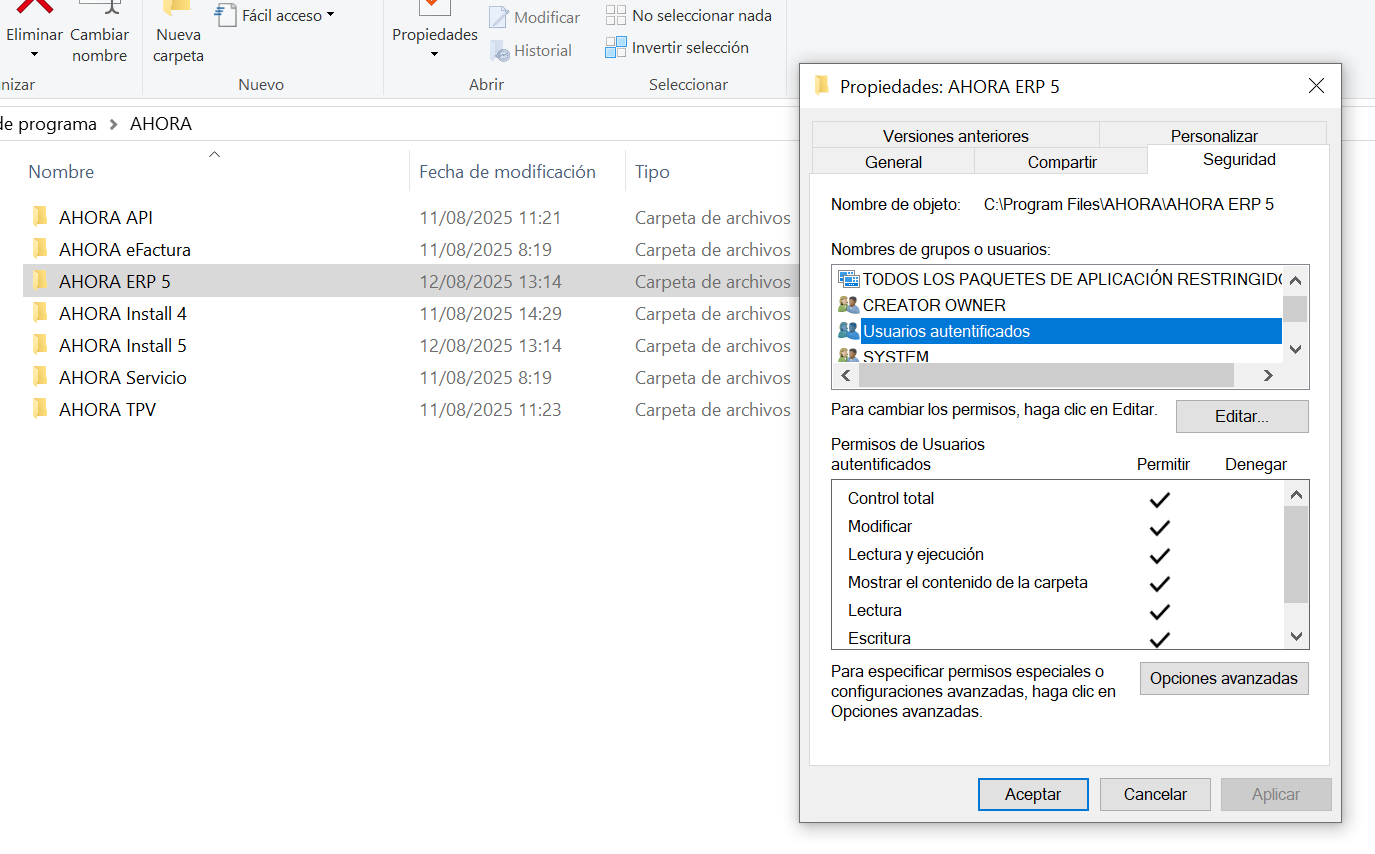Select the AHORA Install 5 folder icon
Screen dimensions: 1375x854
click(40, 345)
